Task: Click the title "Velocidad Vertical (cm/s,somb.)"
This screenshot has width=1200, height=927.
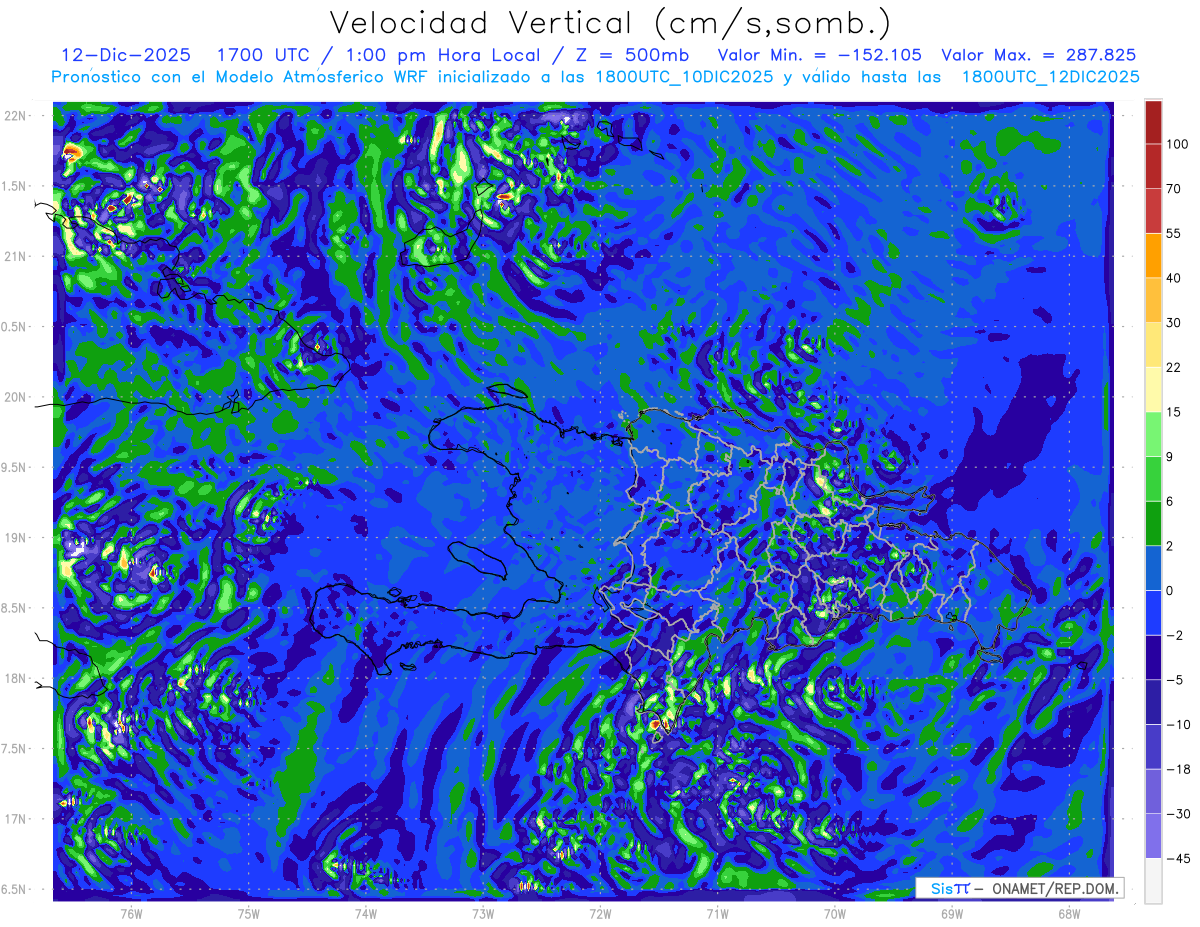Action: click(610, 23)
